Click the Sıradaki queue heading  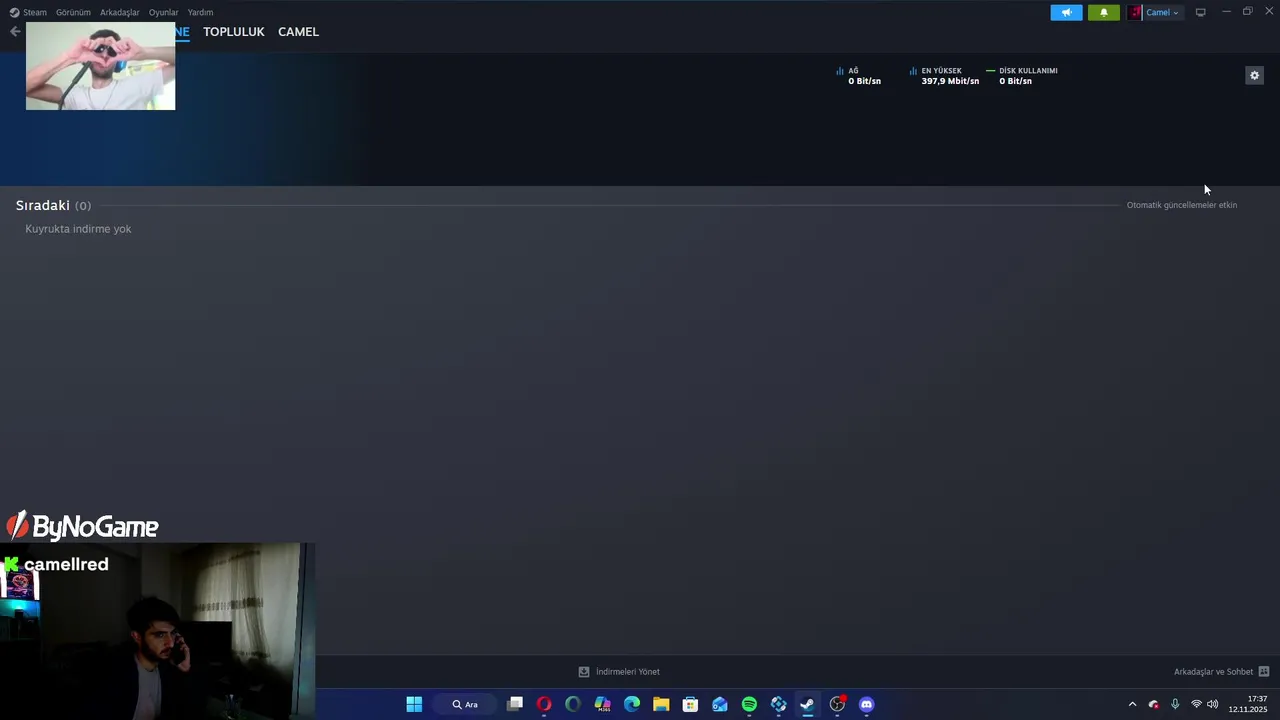coord(53,205)
